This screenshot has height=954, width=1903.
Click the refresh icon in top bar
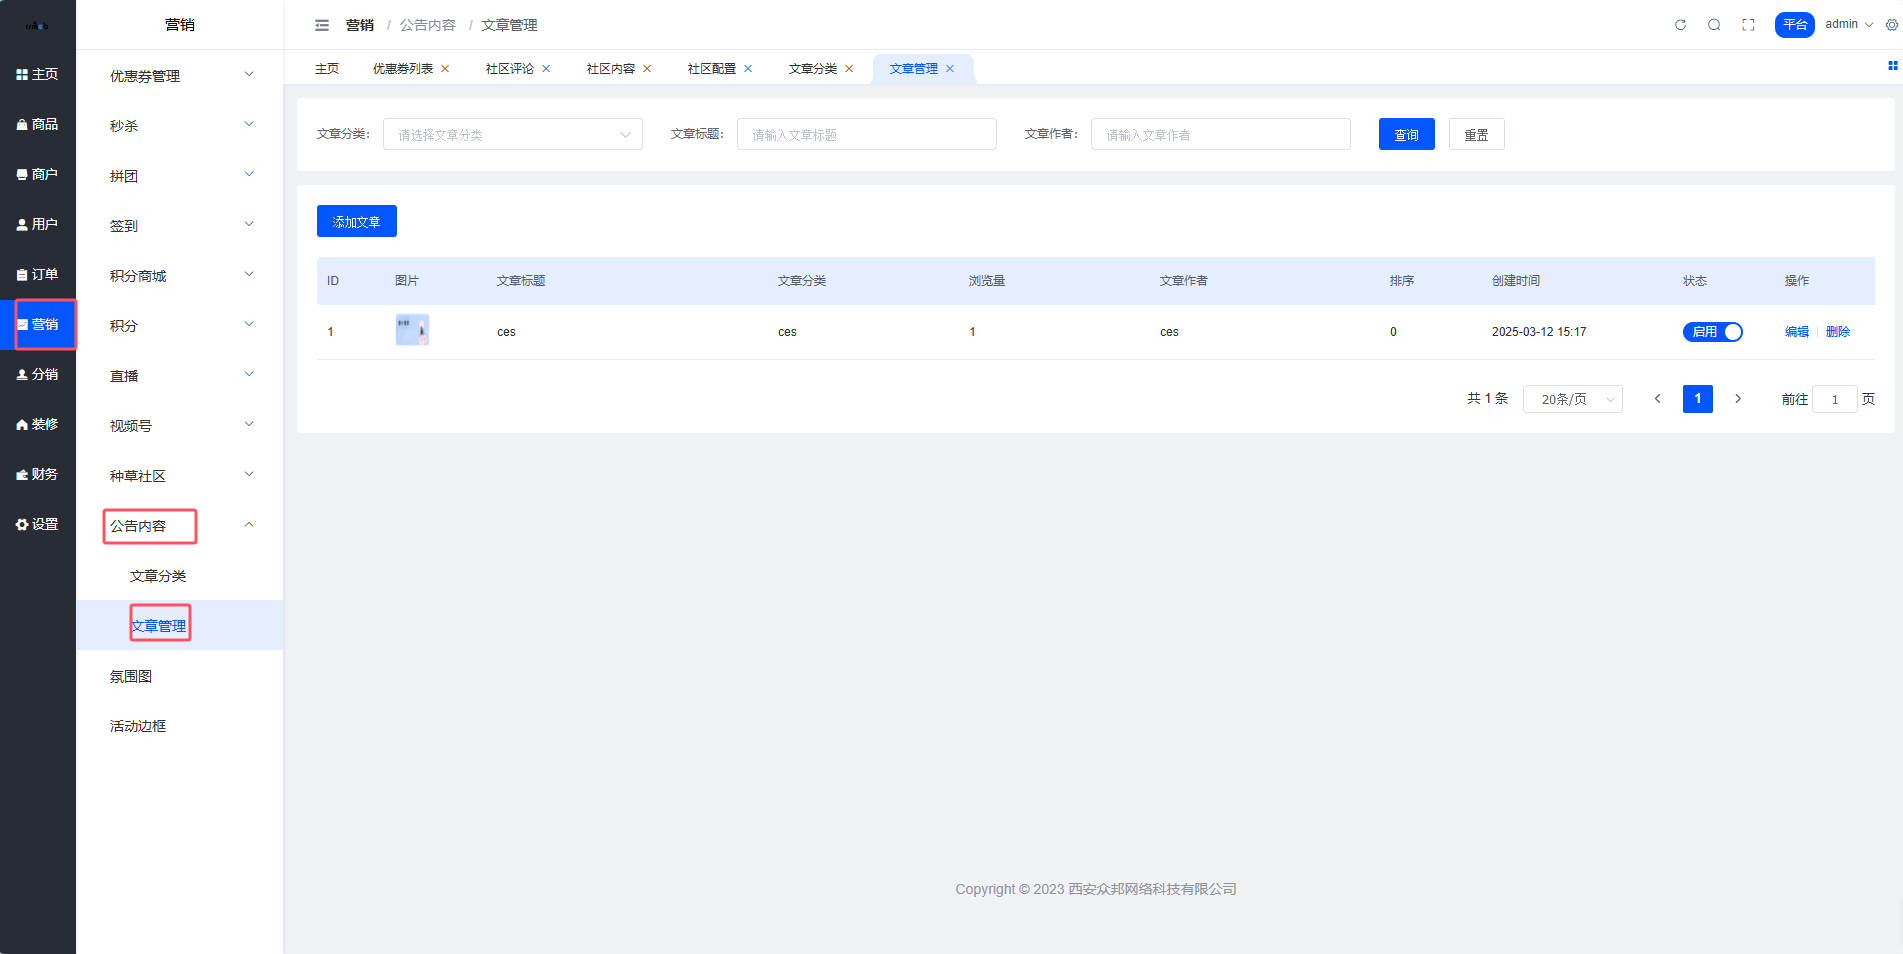click(1680, 25)
